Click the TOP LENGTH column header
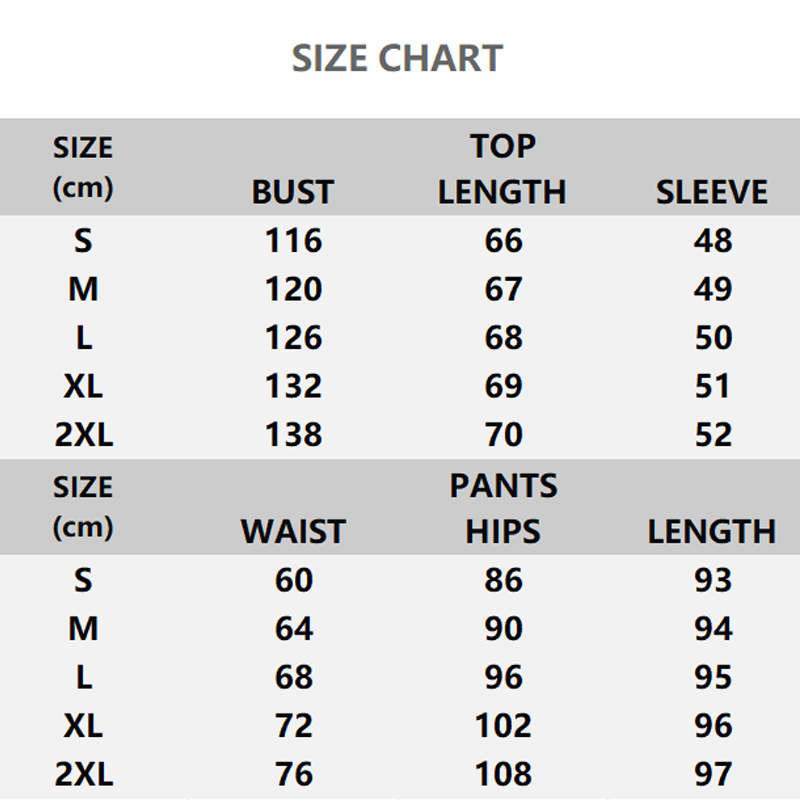 pyautogui.click(x=503, y=170)
